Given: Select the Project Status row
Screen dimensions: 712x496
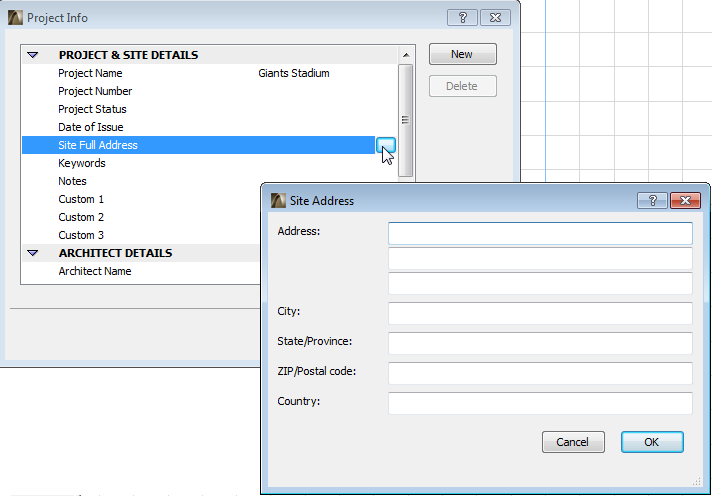Looking at the screenshot, I should pos(210,109).
